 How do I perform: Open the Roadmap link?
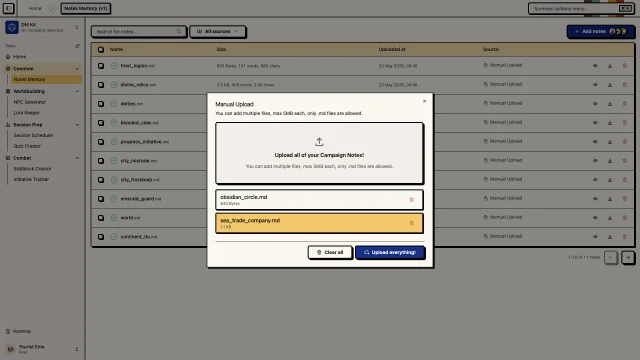(18, 331)
